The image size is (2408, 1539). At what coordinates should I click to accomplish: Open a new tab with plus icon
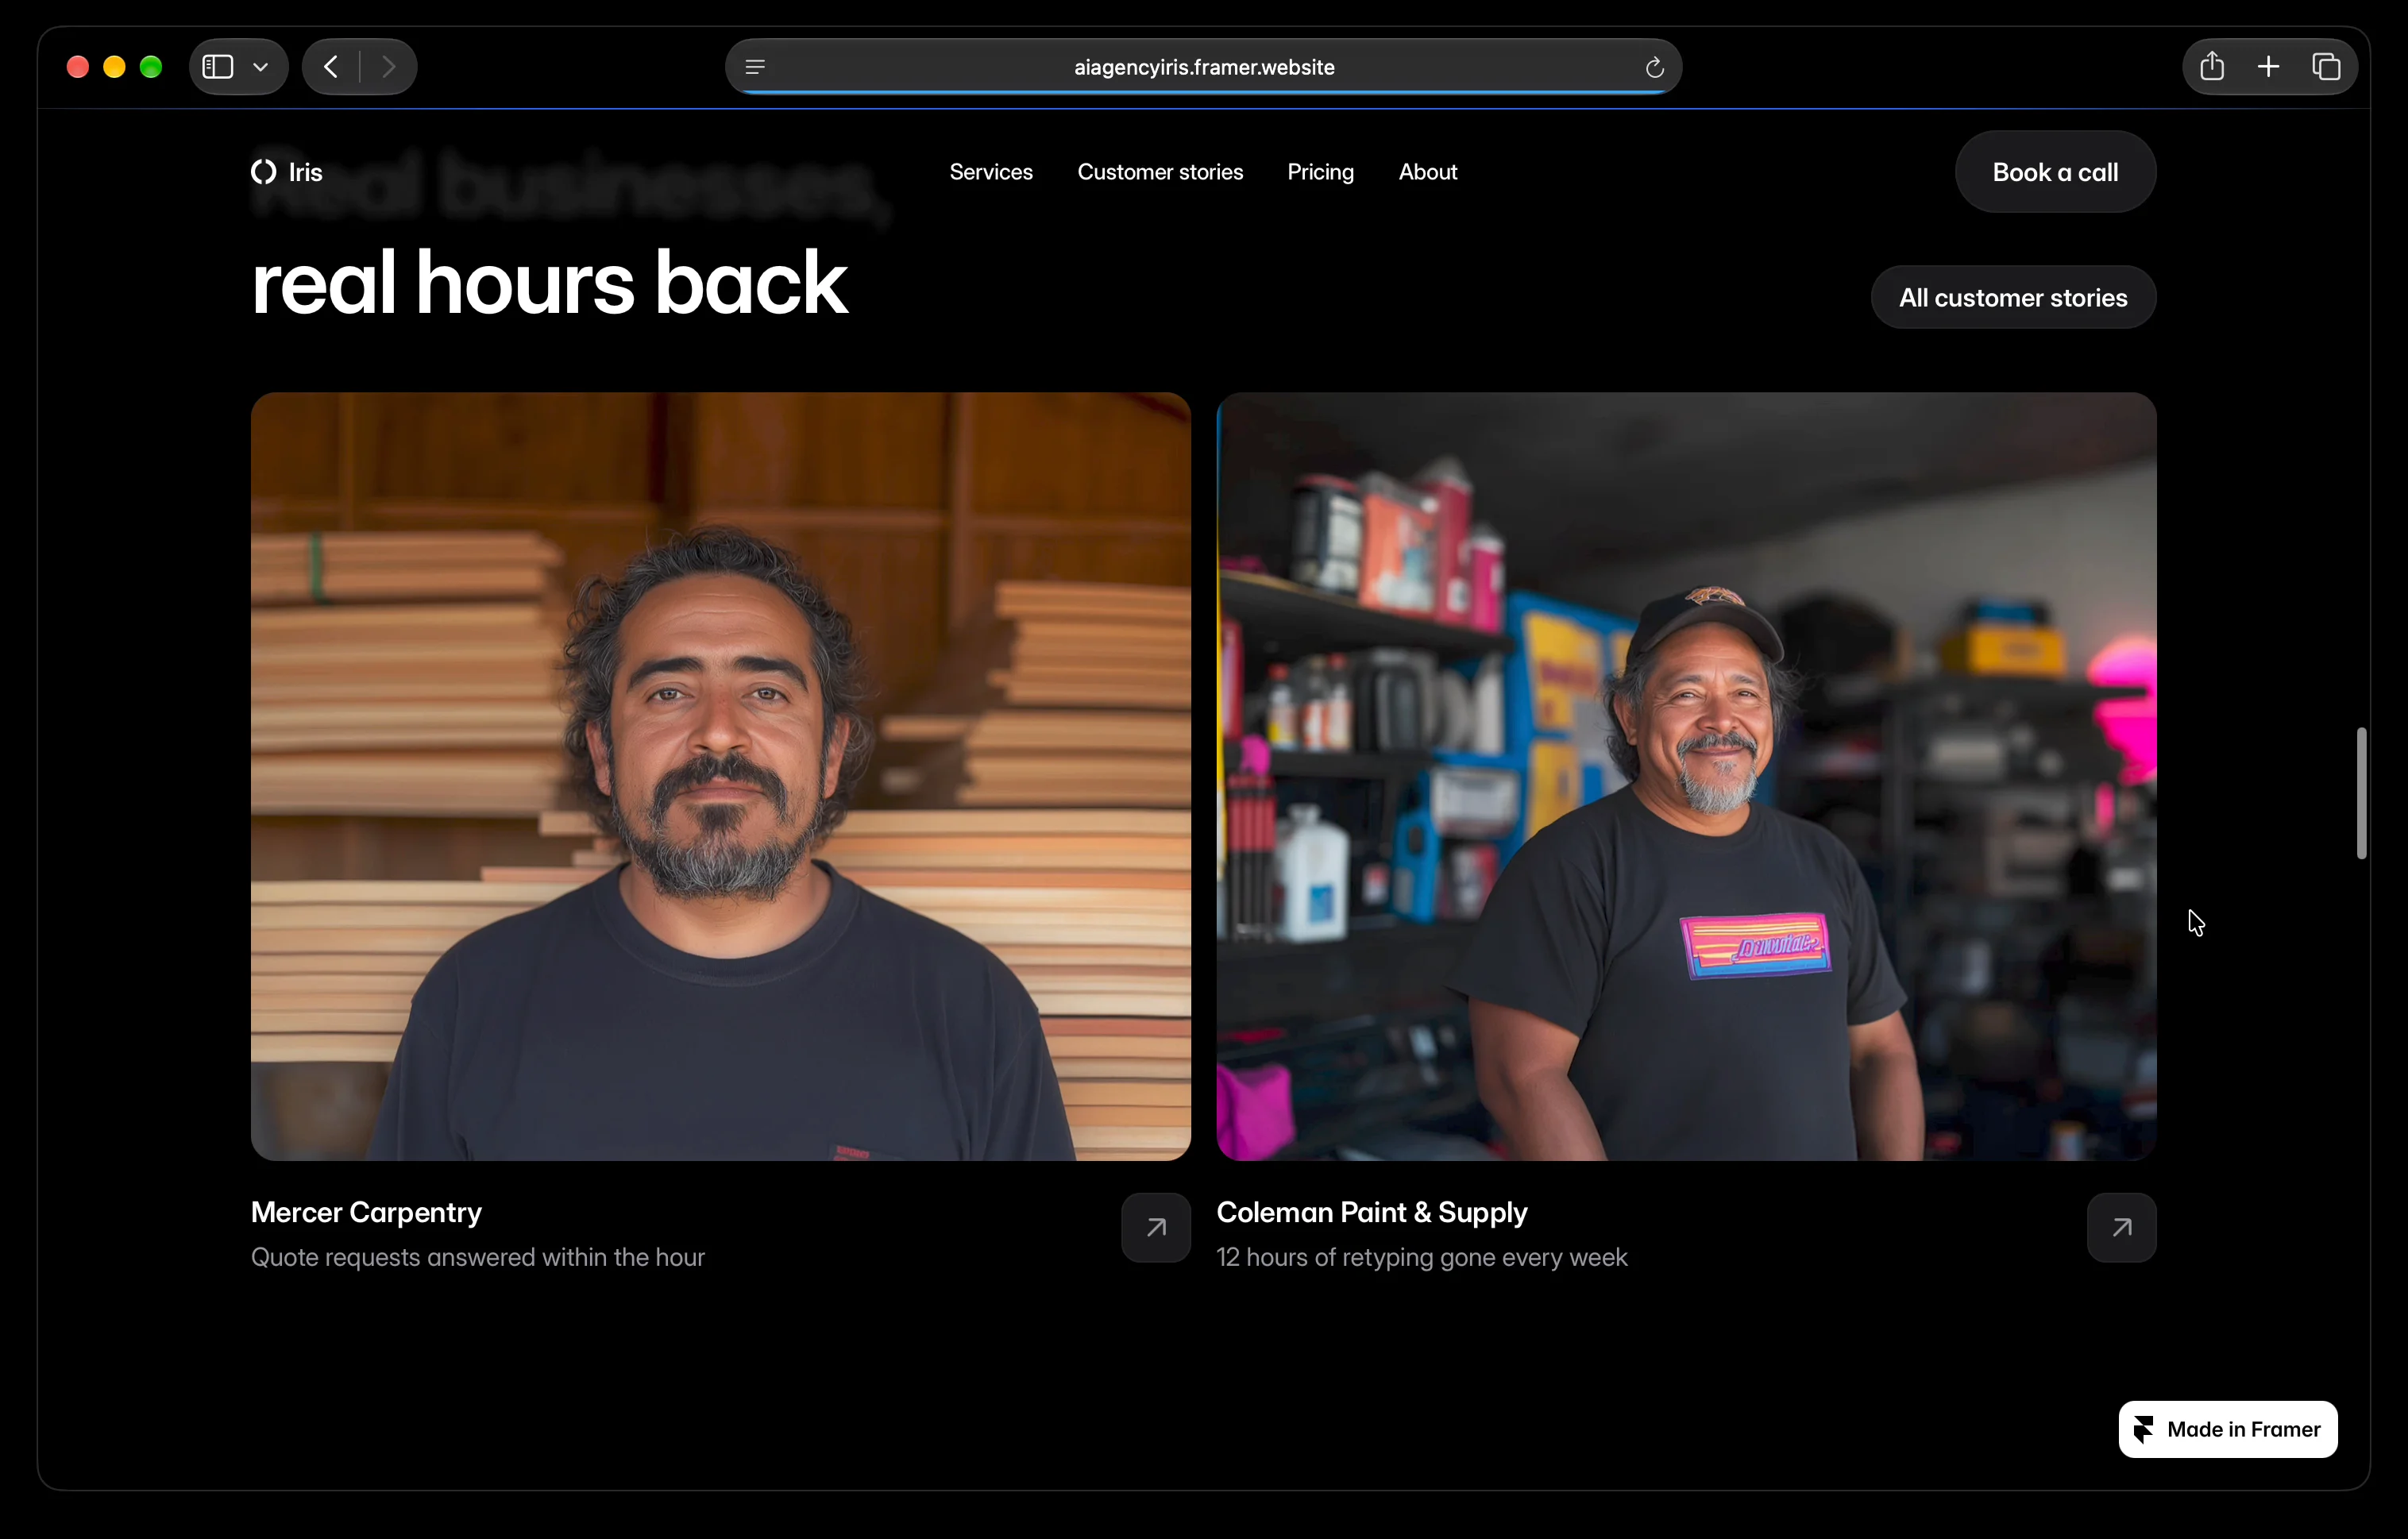2269,67
